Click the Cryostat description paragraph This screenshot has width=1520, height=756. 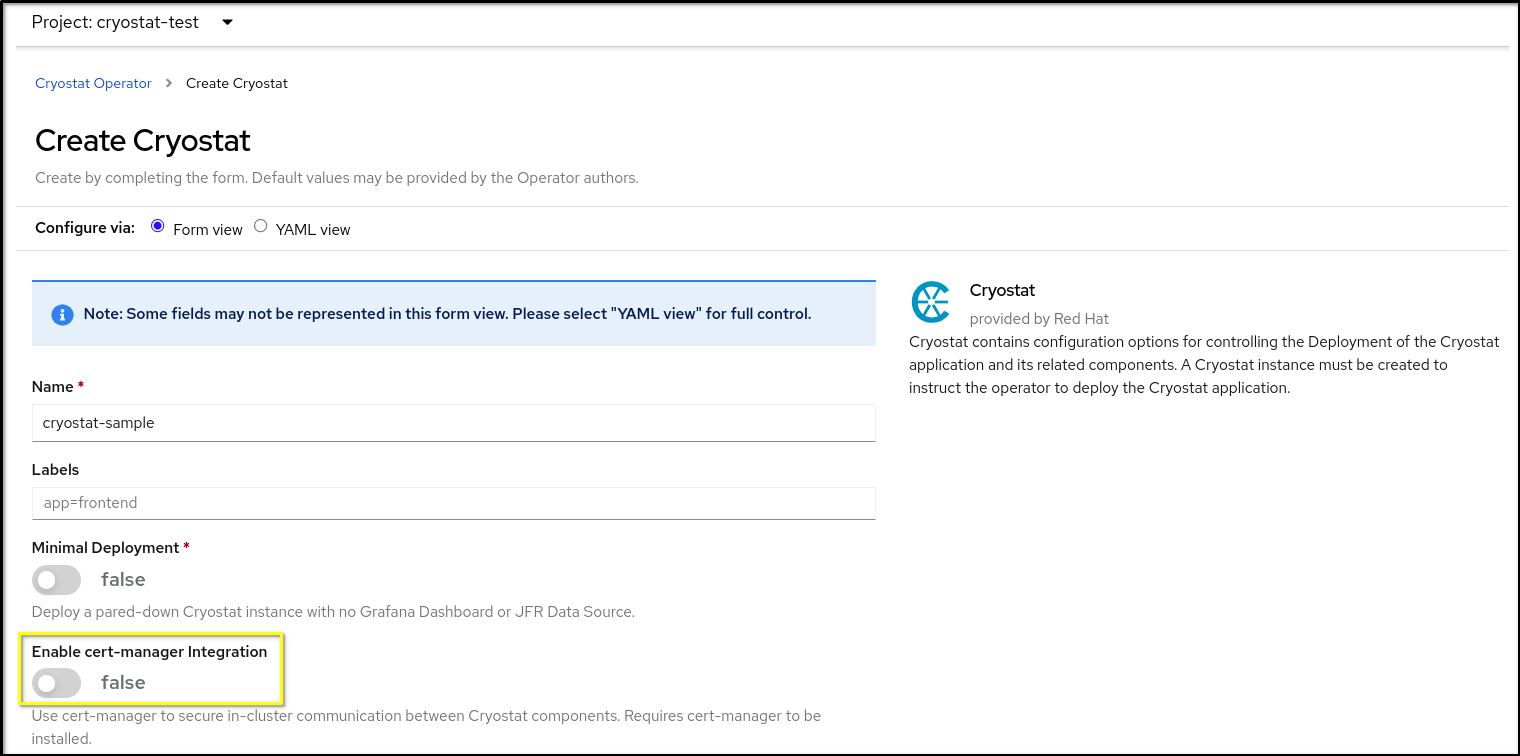pos(1204,365)
